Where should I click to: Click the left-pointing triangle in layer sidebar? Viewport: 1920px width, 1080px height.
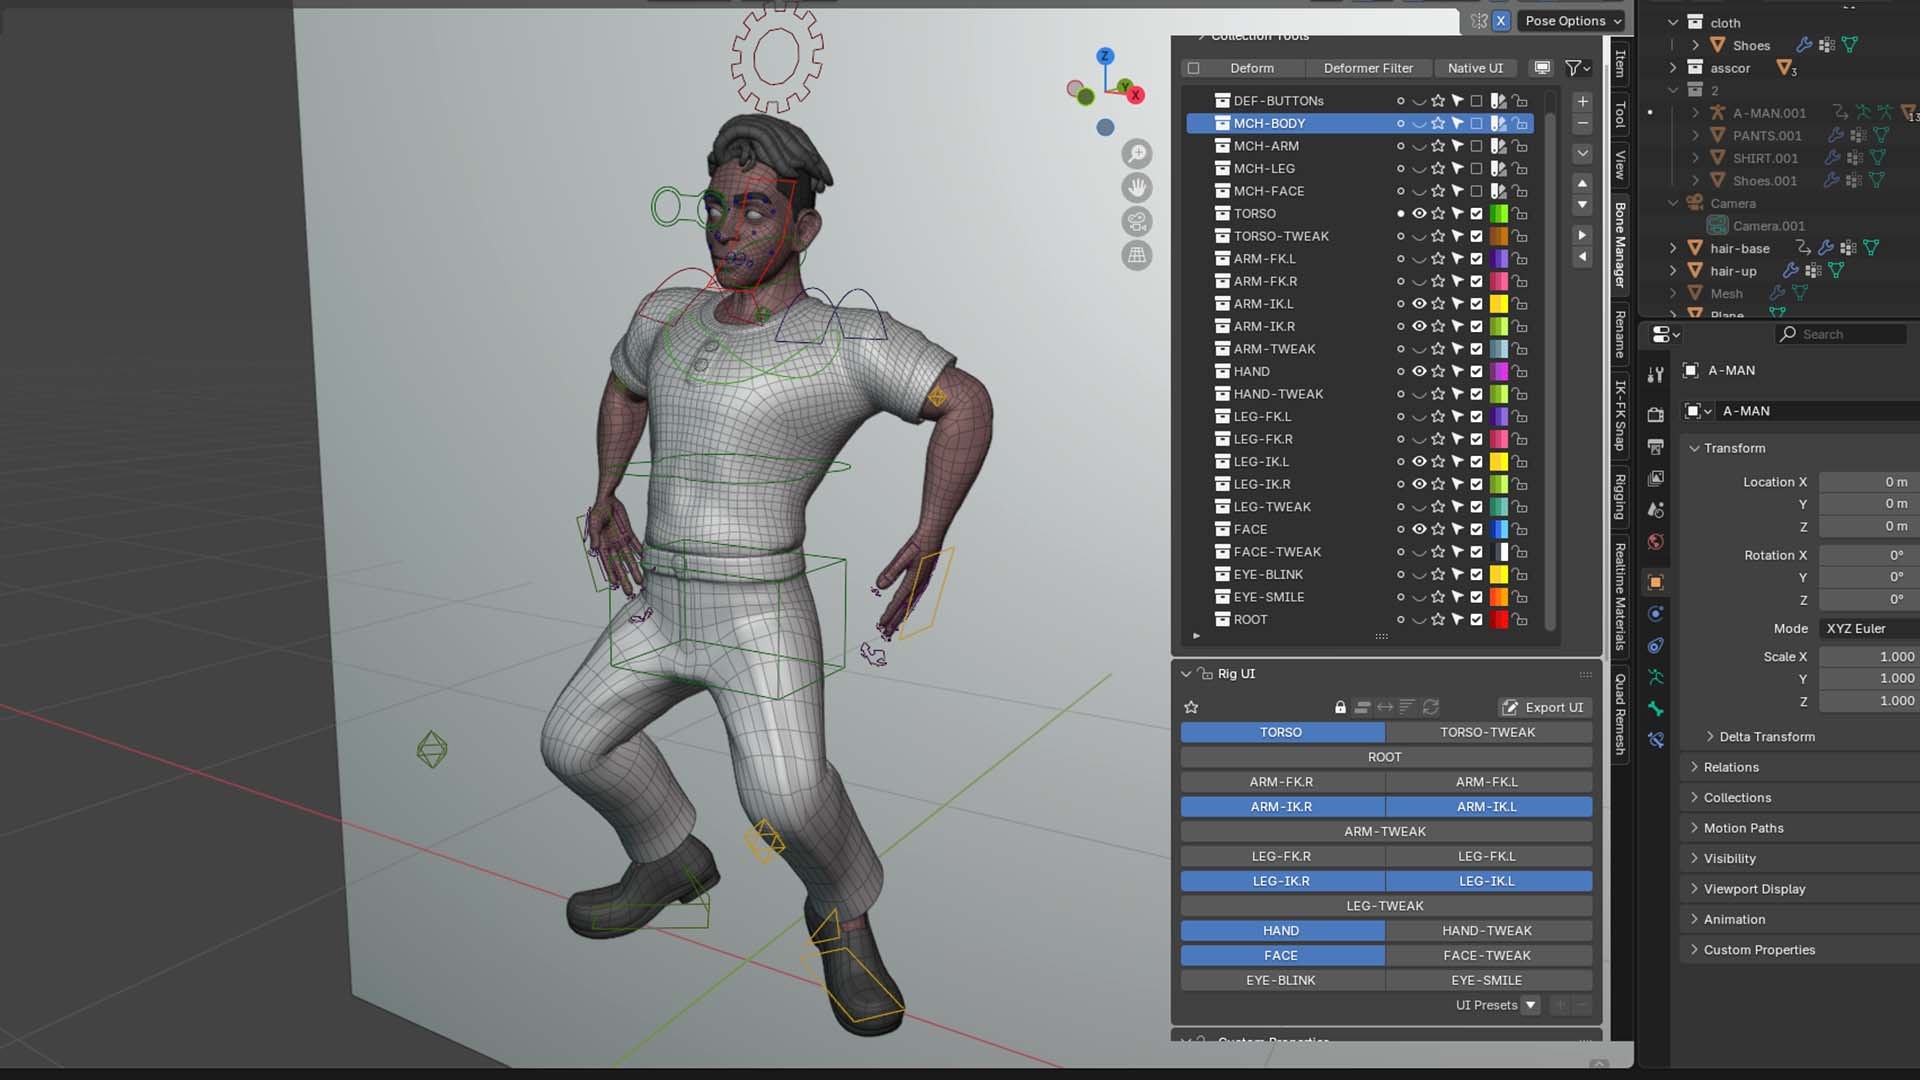click(x=1582, y=257)
